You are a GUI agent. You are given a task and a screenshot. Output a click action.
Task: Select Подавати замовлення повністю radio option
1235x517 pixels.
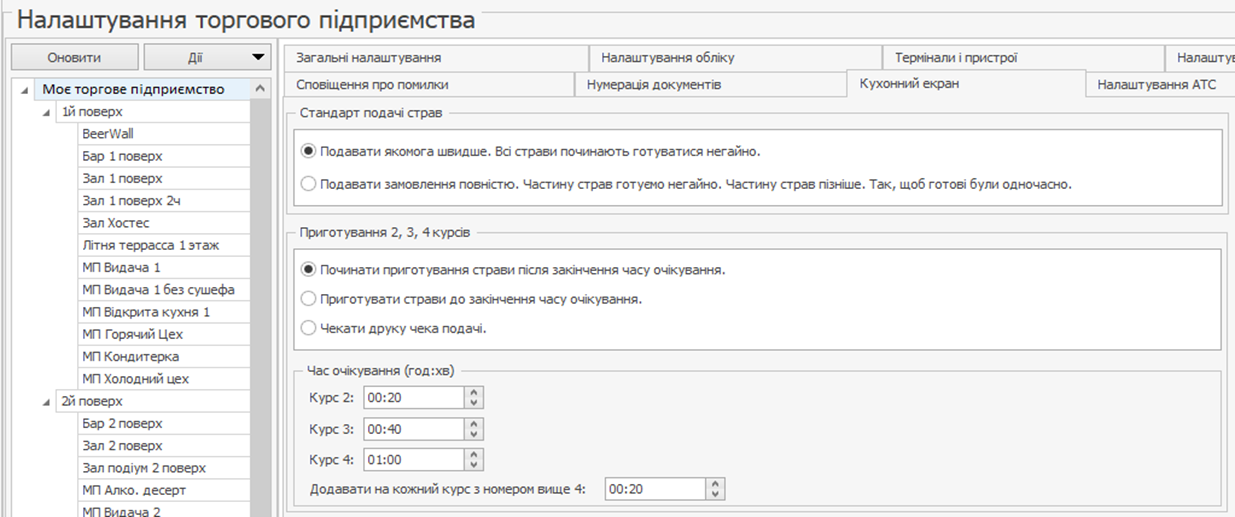click(308, 184)
